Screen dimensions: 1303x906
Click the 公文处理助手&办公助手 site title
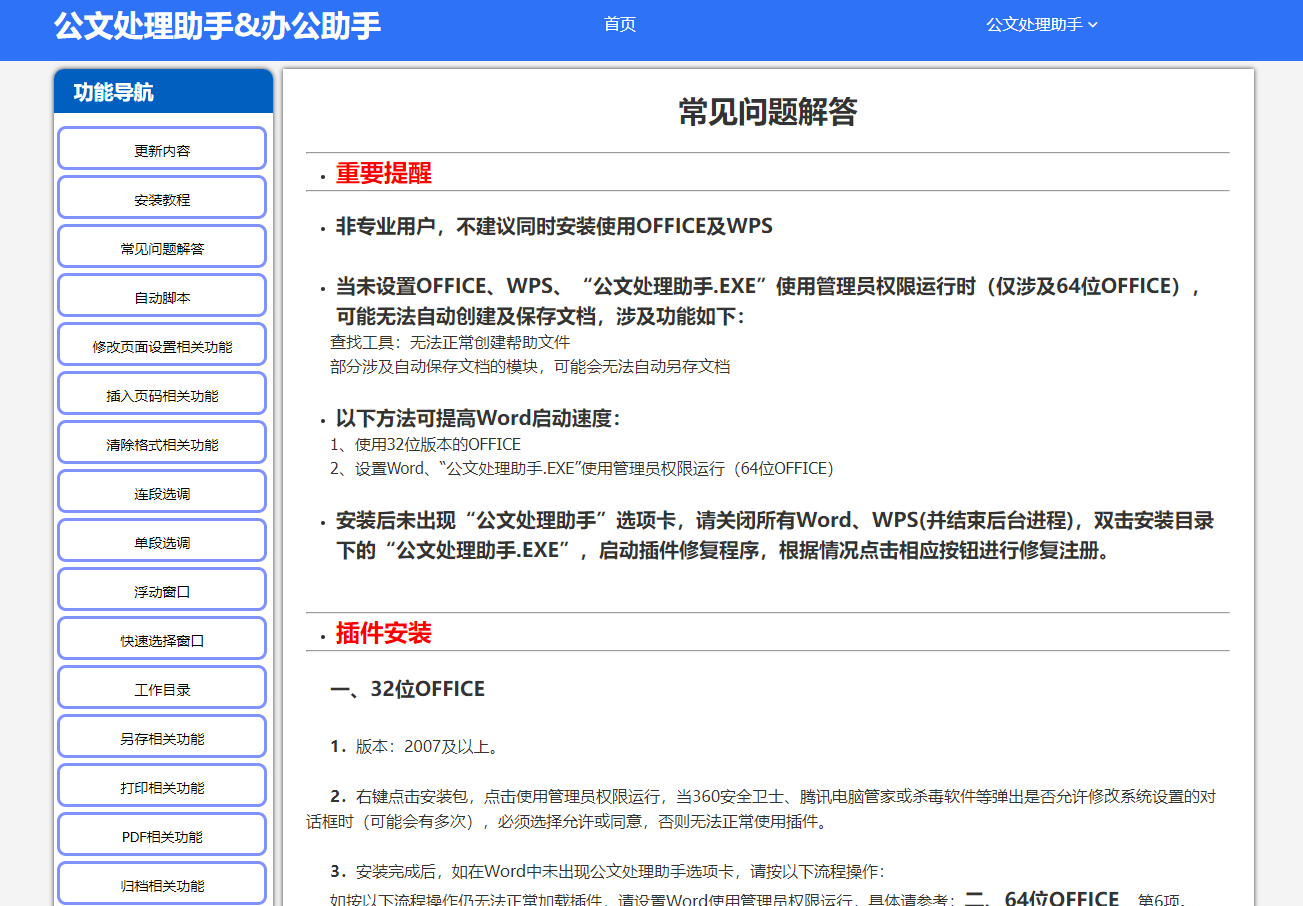218,26
